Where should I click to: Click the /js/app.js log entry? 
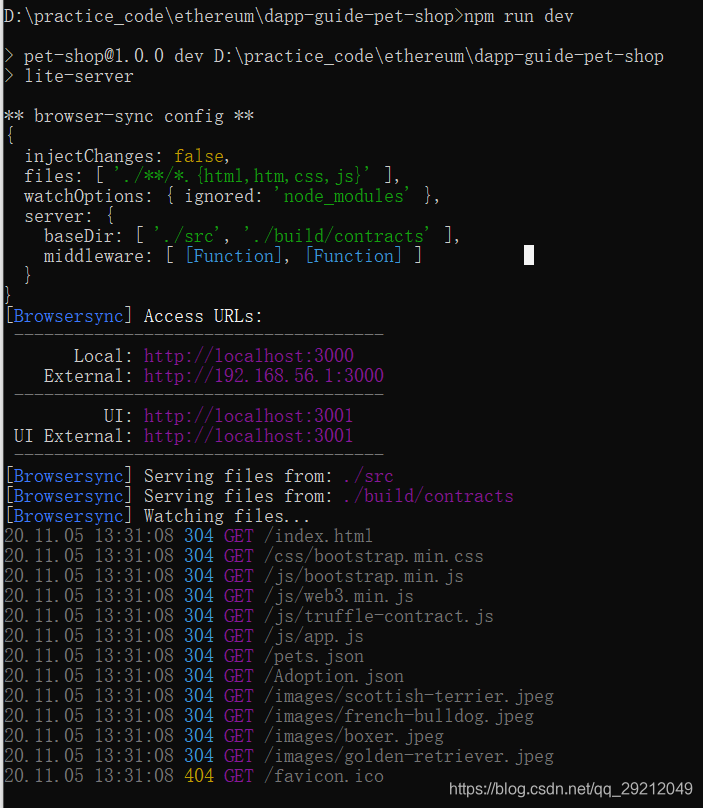tap(183, 636)
